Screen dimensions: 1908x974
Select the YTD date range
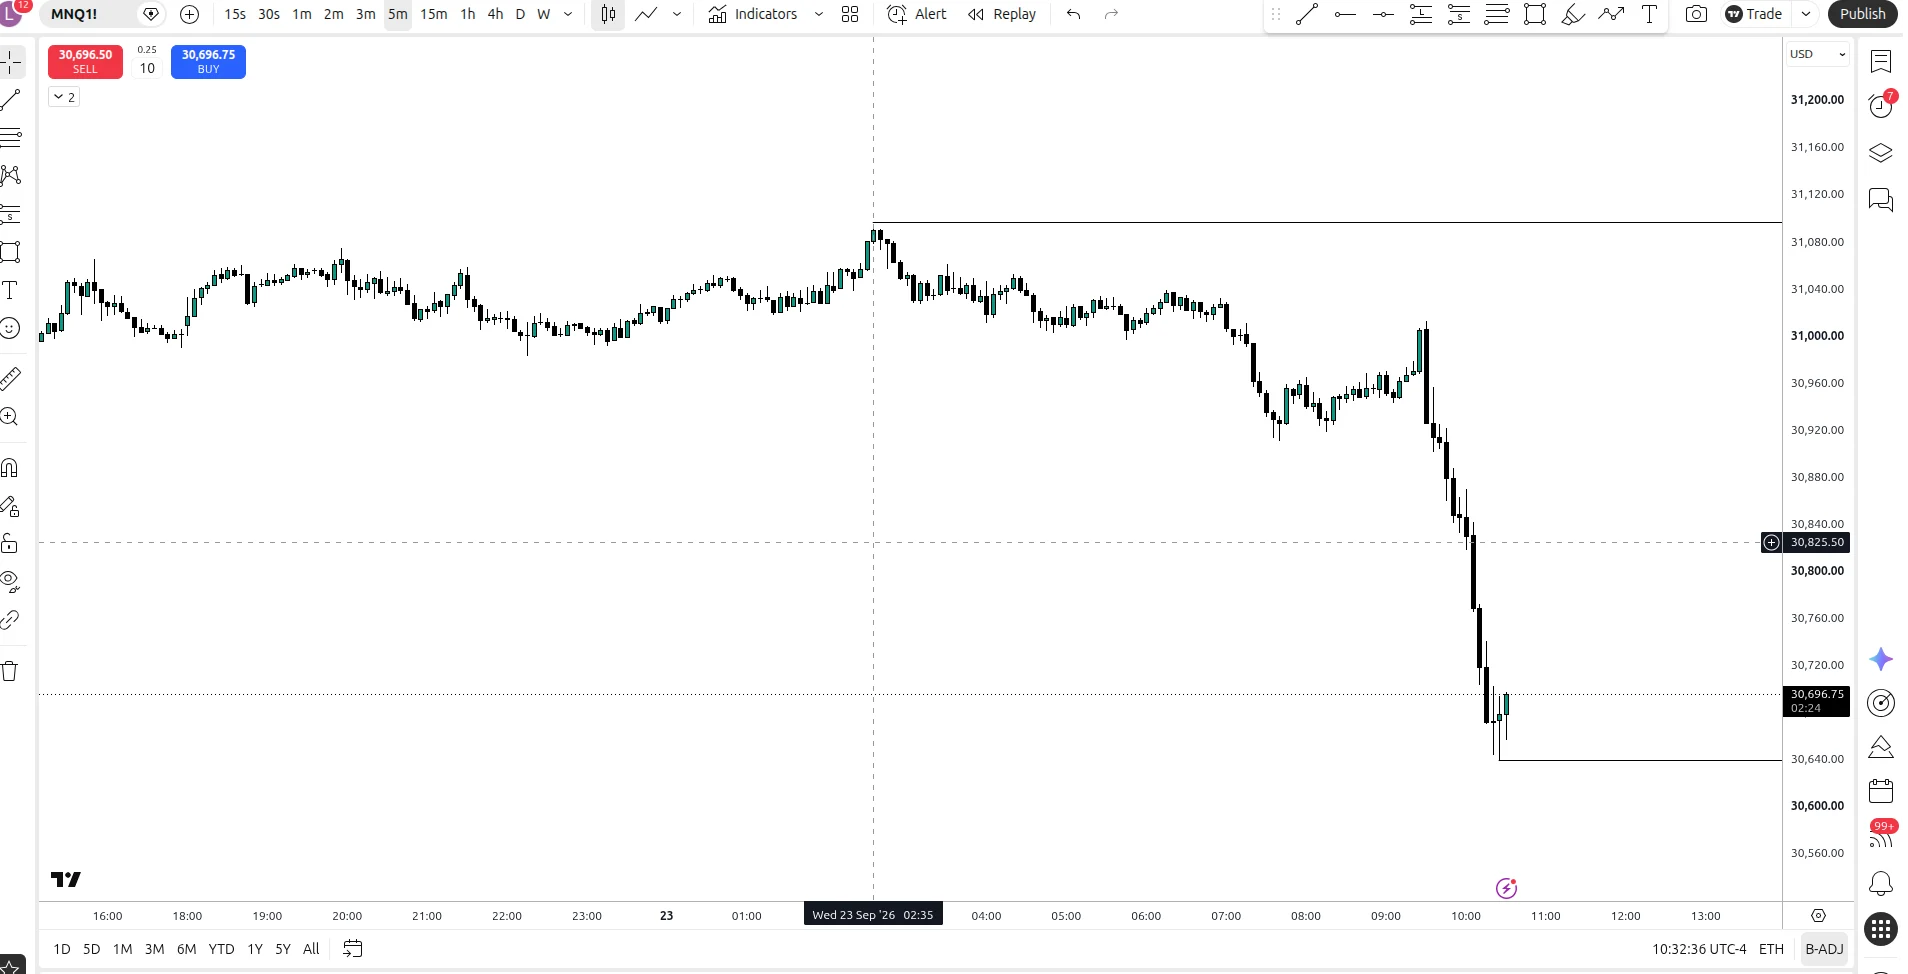[x=221, y=949]
